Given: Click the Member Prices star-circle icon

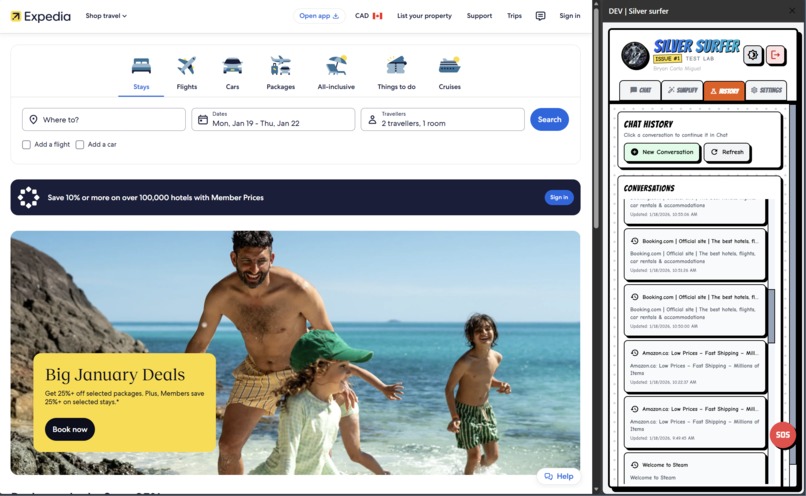Looking at the screenshot, I should (x=28, y=197).
